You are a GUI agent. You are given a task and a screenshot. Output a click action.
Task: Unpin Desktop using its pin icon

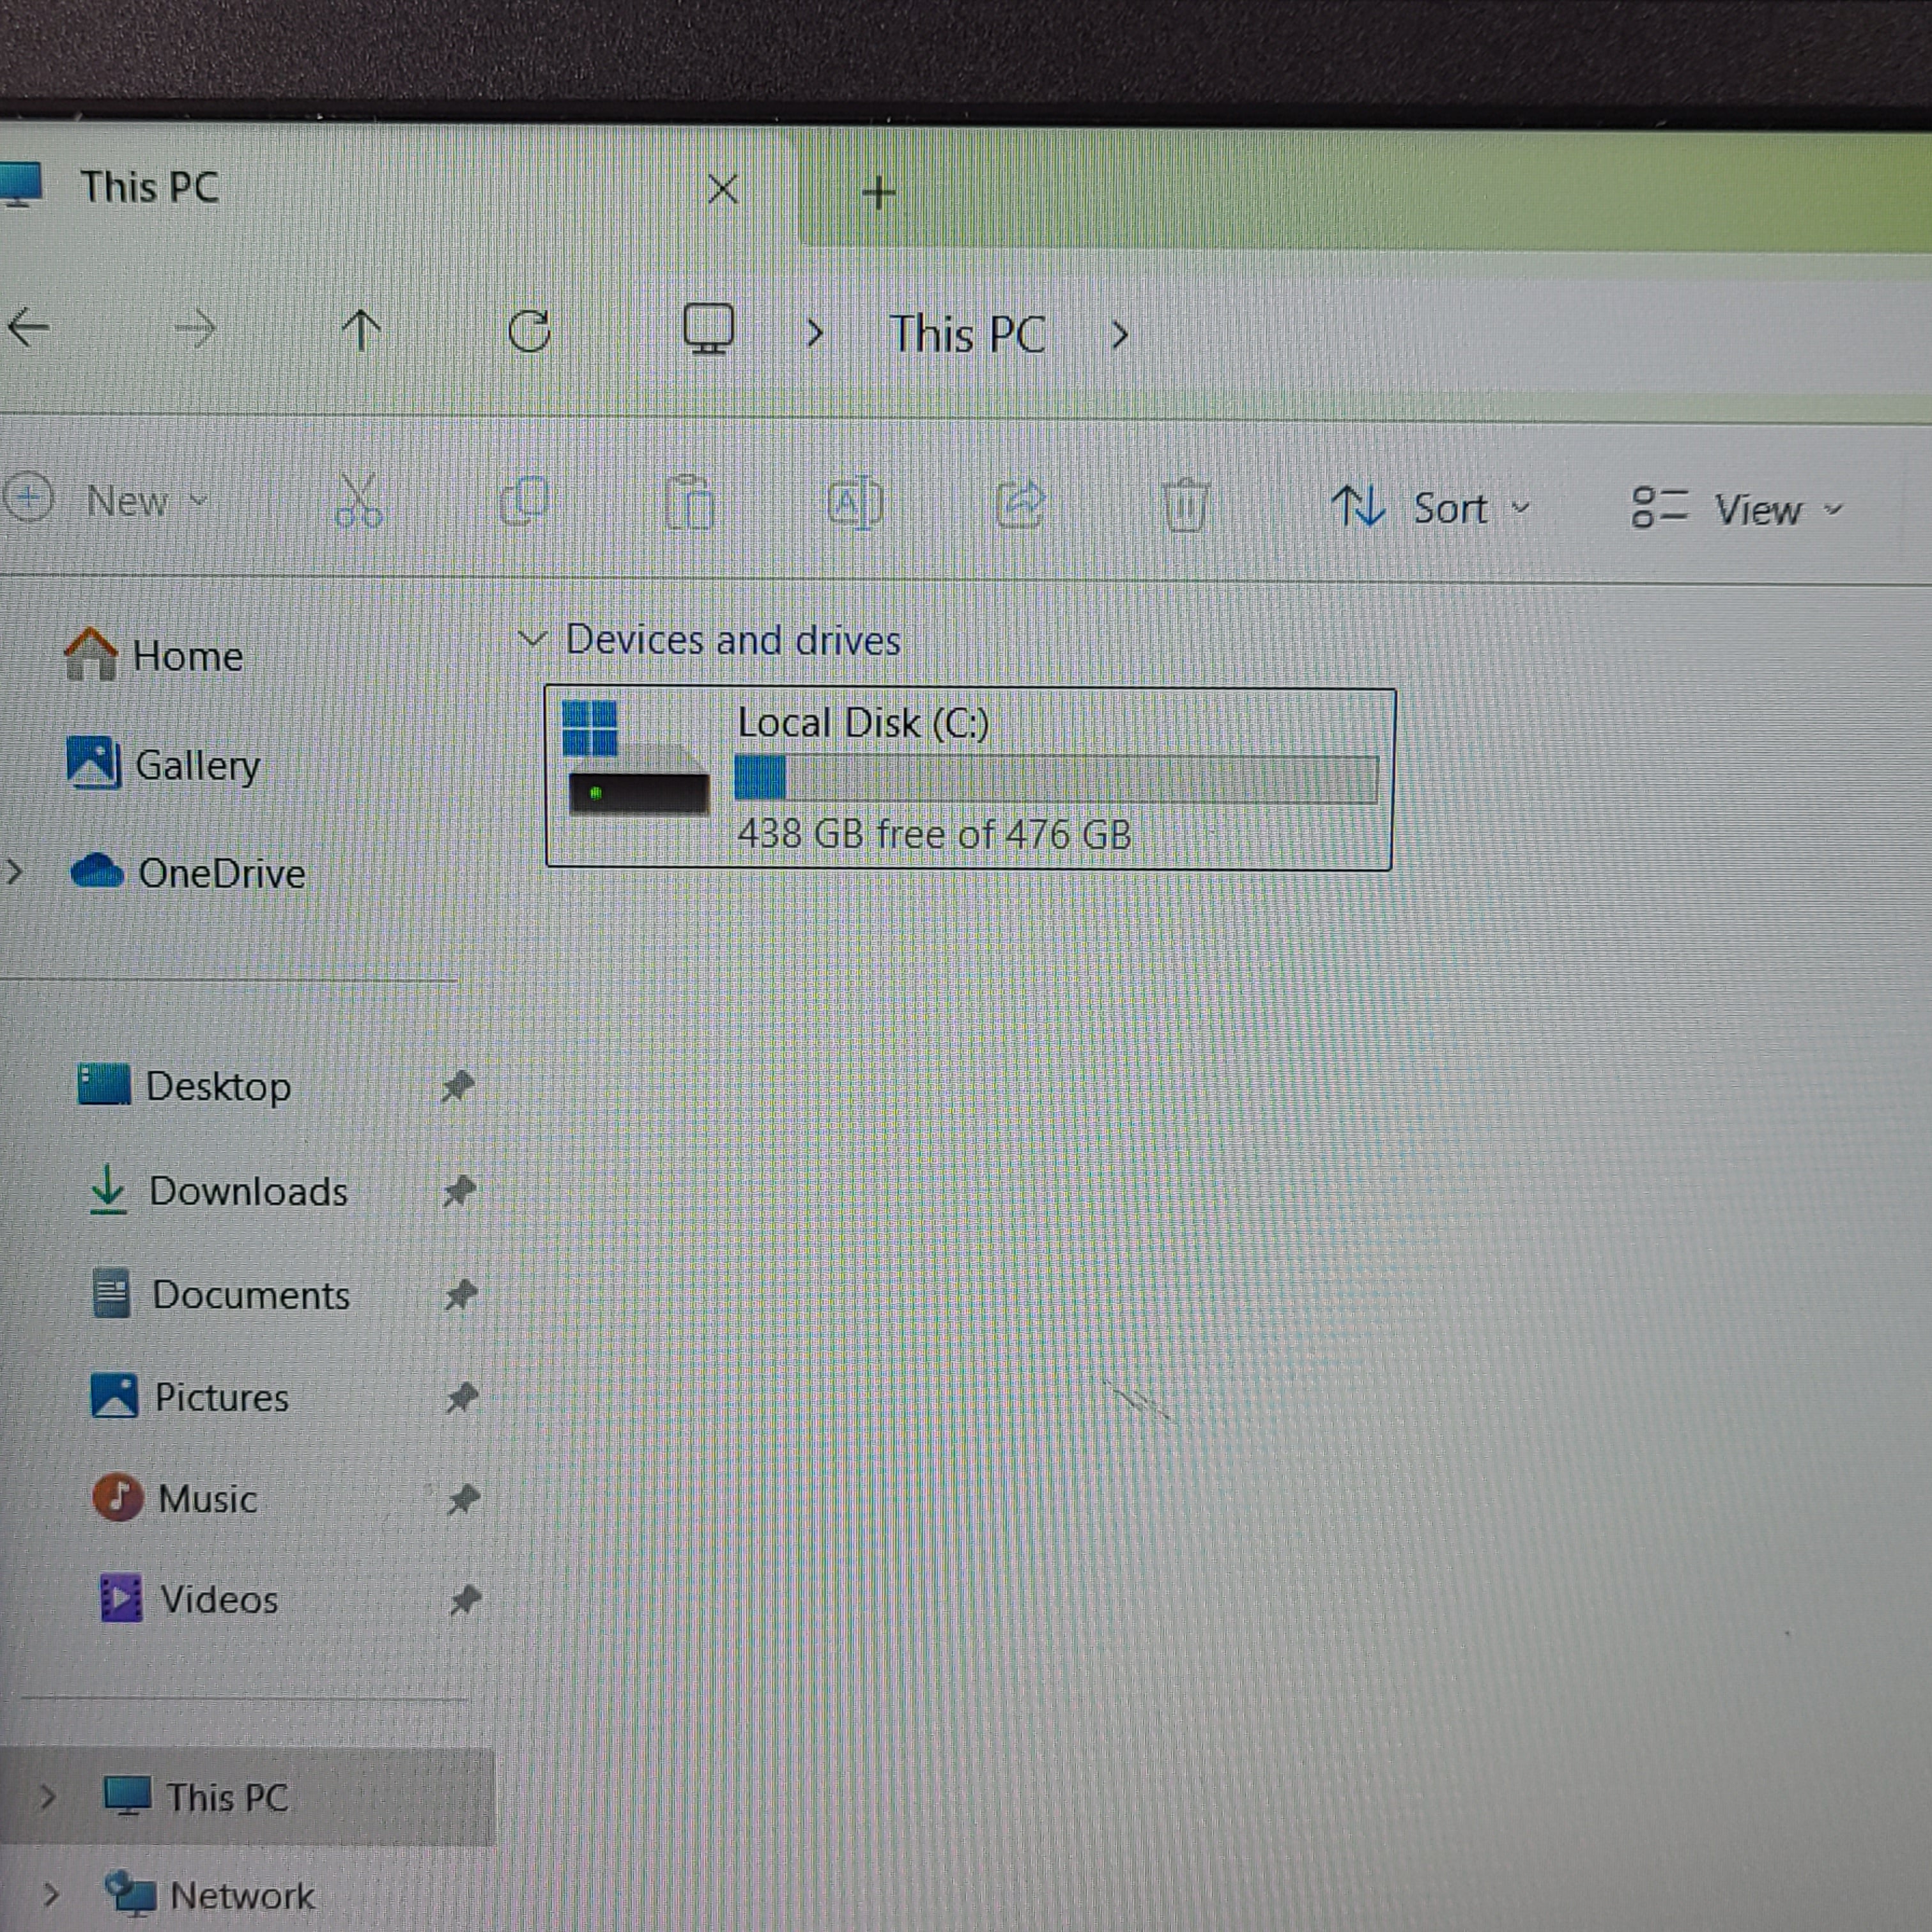click(x=458, y=1086)
